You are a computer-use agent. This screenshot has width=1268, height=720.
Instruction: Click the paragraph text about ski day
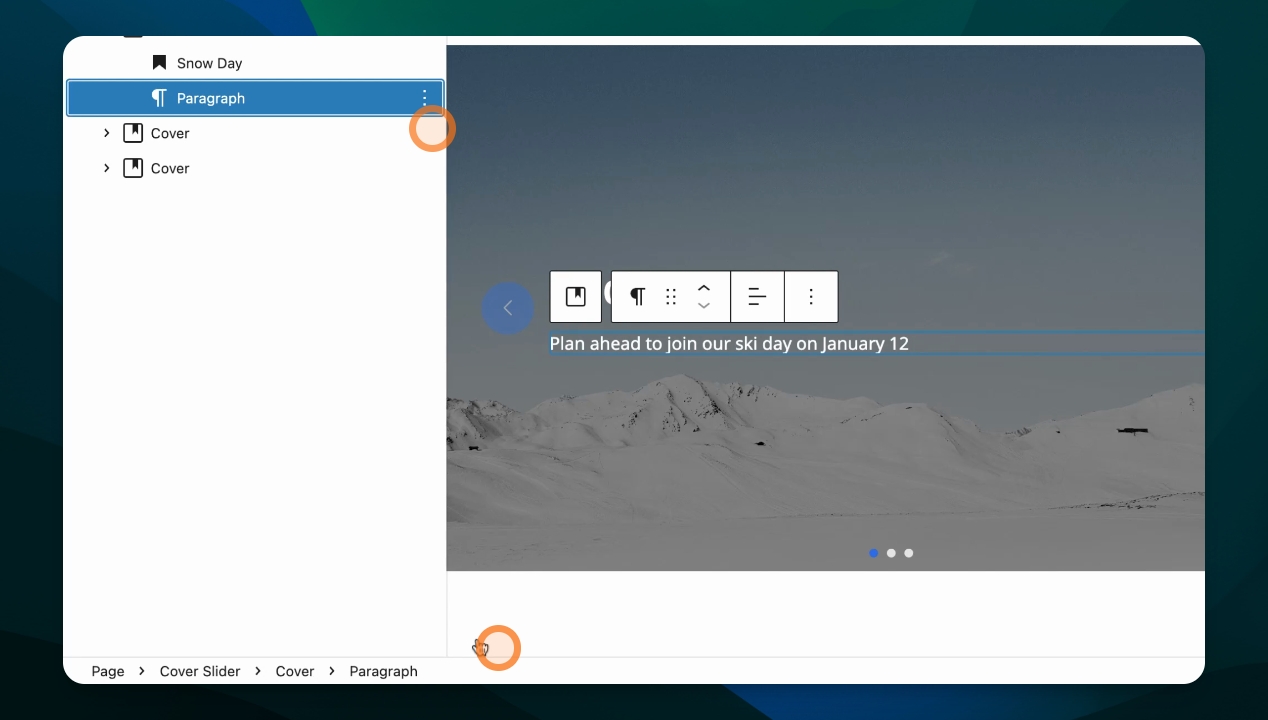[x=729, y=343]
